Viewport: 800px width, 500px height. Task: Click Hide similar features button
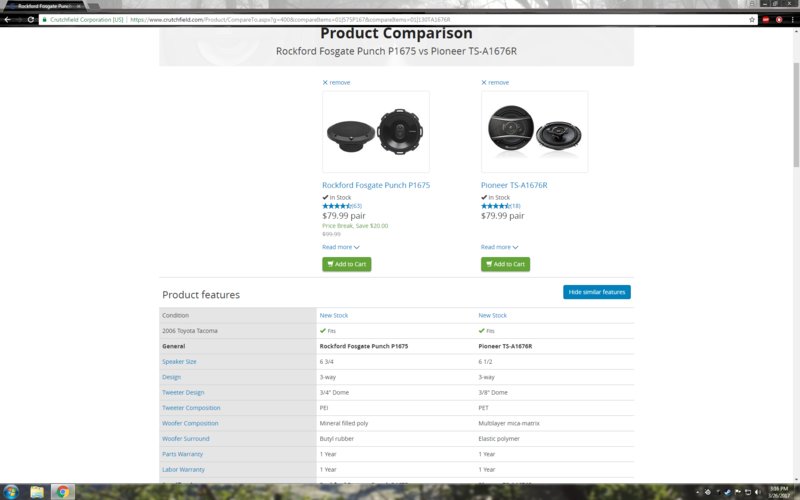[597, 292]
